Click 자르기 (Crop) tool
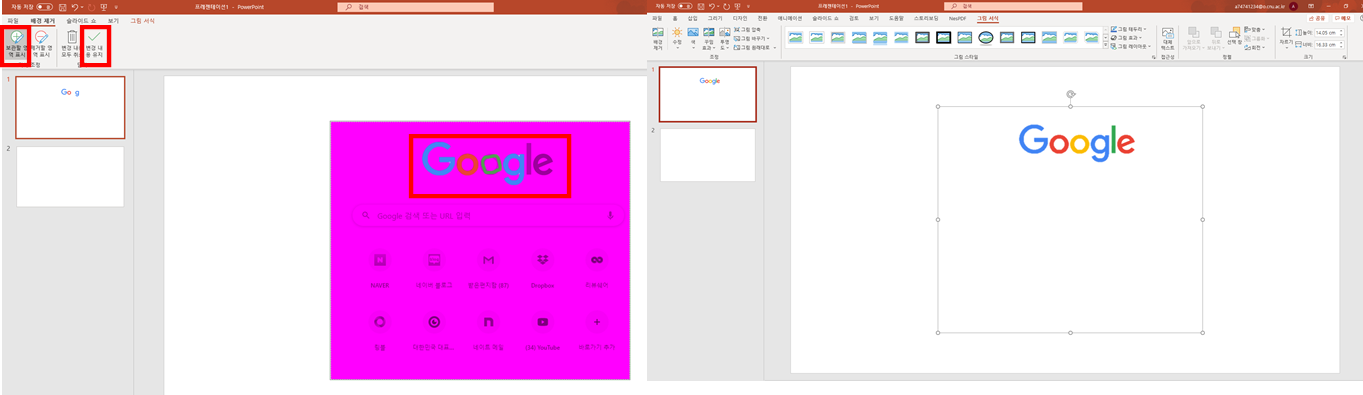Screen dimensions: 1363x395 pyautogui.click(x=1286, y=39)
